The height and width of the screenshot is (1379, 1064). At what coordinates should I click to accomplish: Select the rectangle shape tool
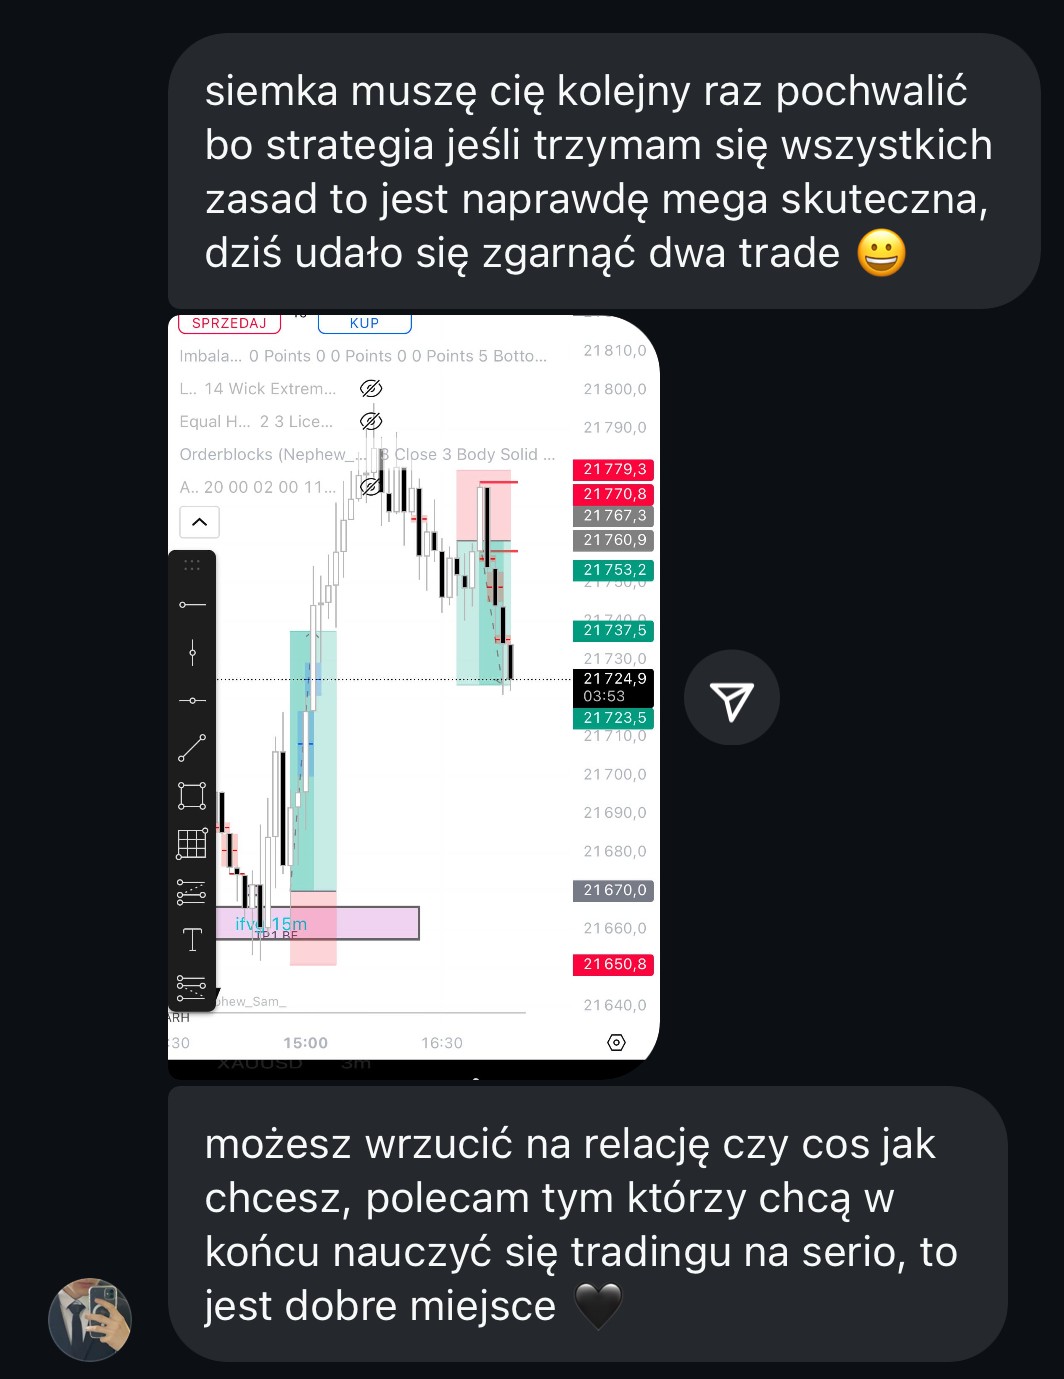[192, 796]
